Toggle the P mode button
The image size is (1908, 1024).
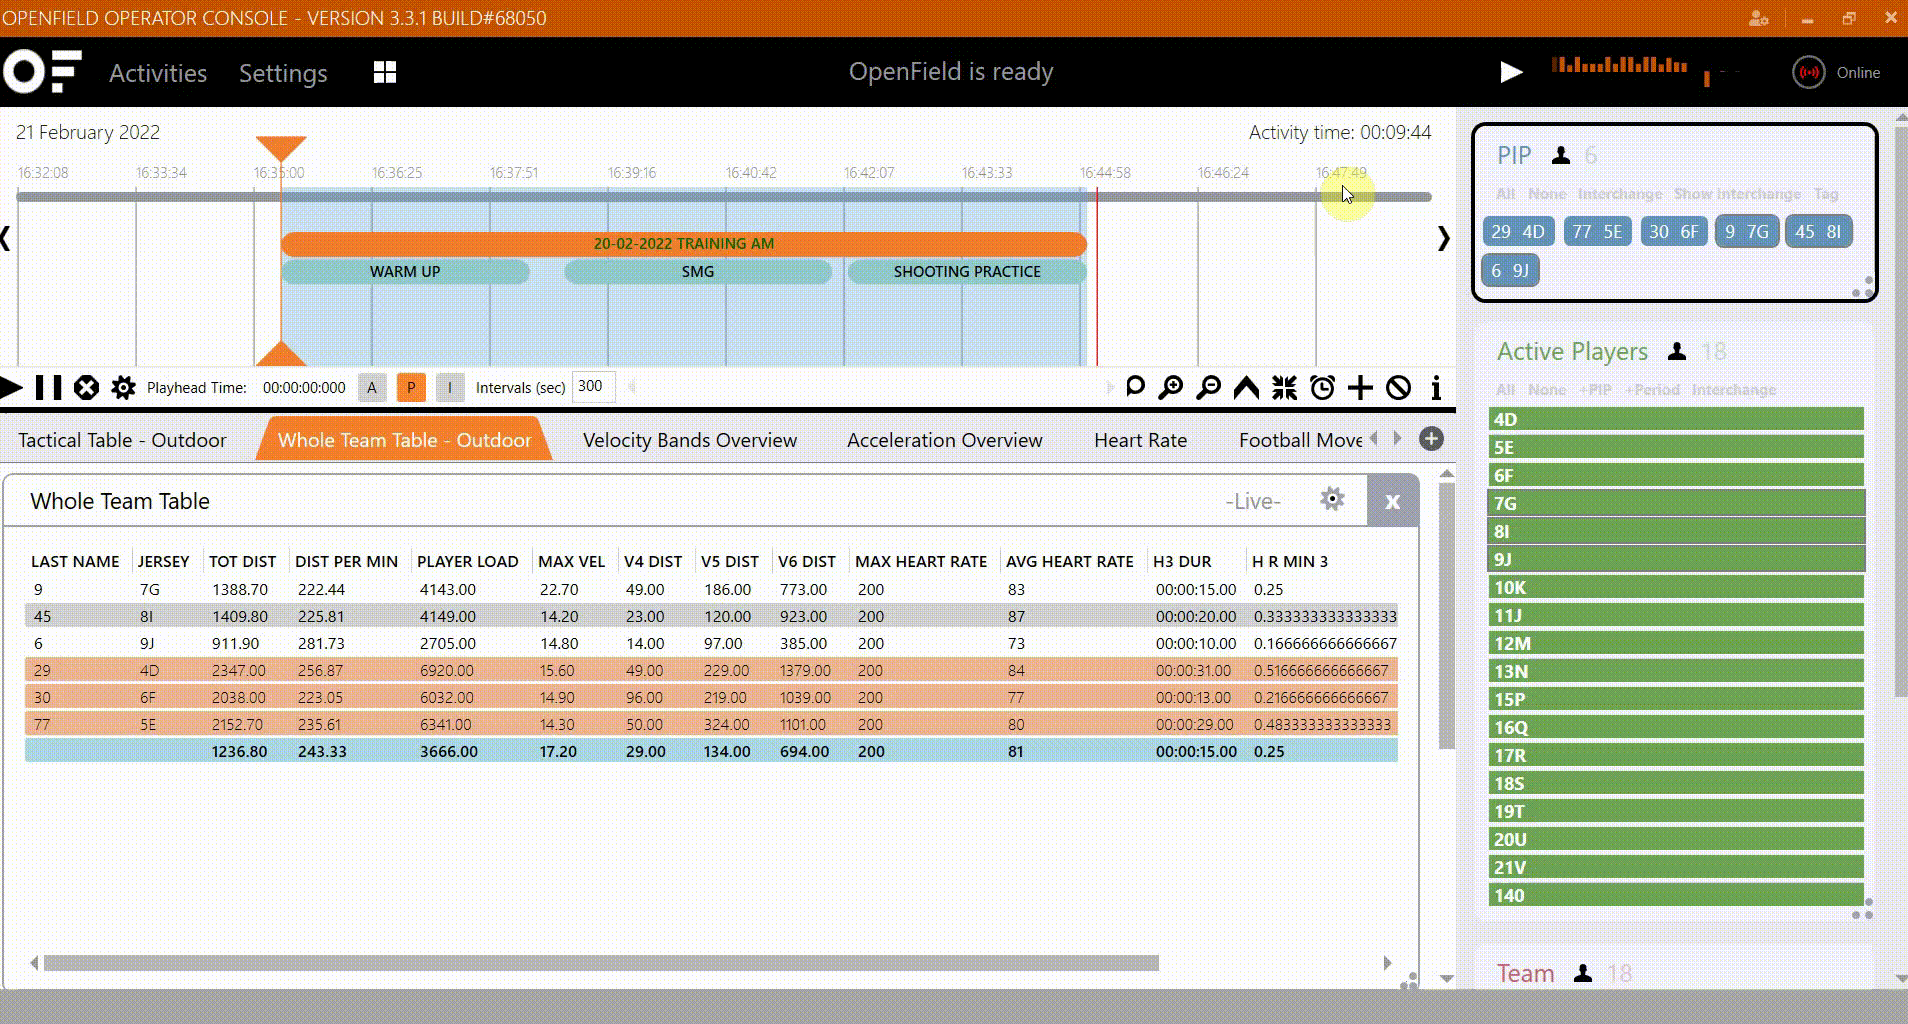[411, 387]
